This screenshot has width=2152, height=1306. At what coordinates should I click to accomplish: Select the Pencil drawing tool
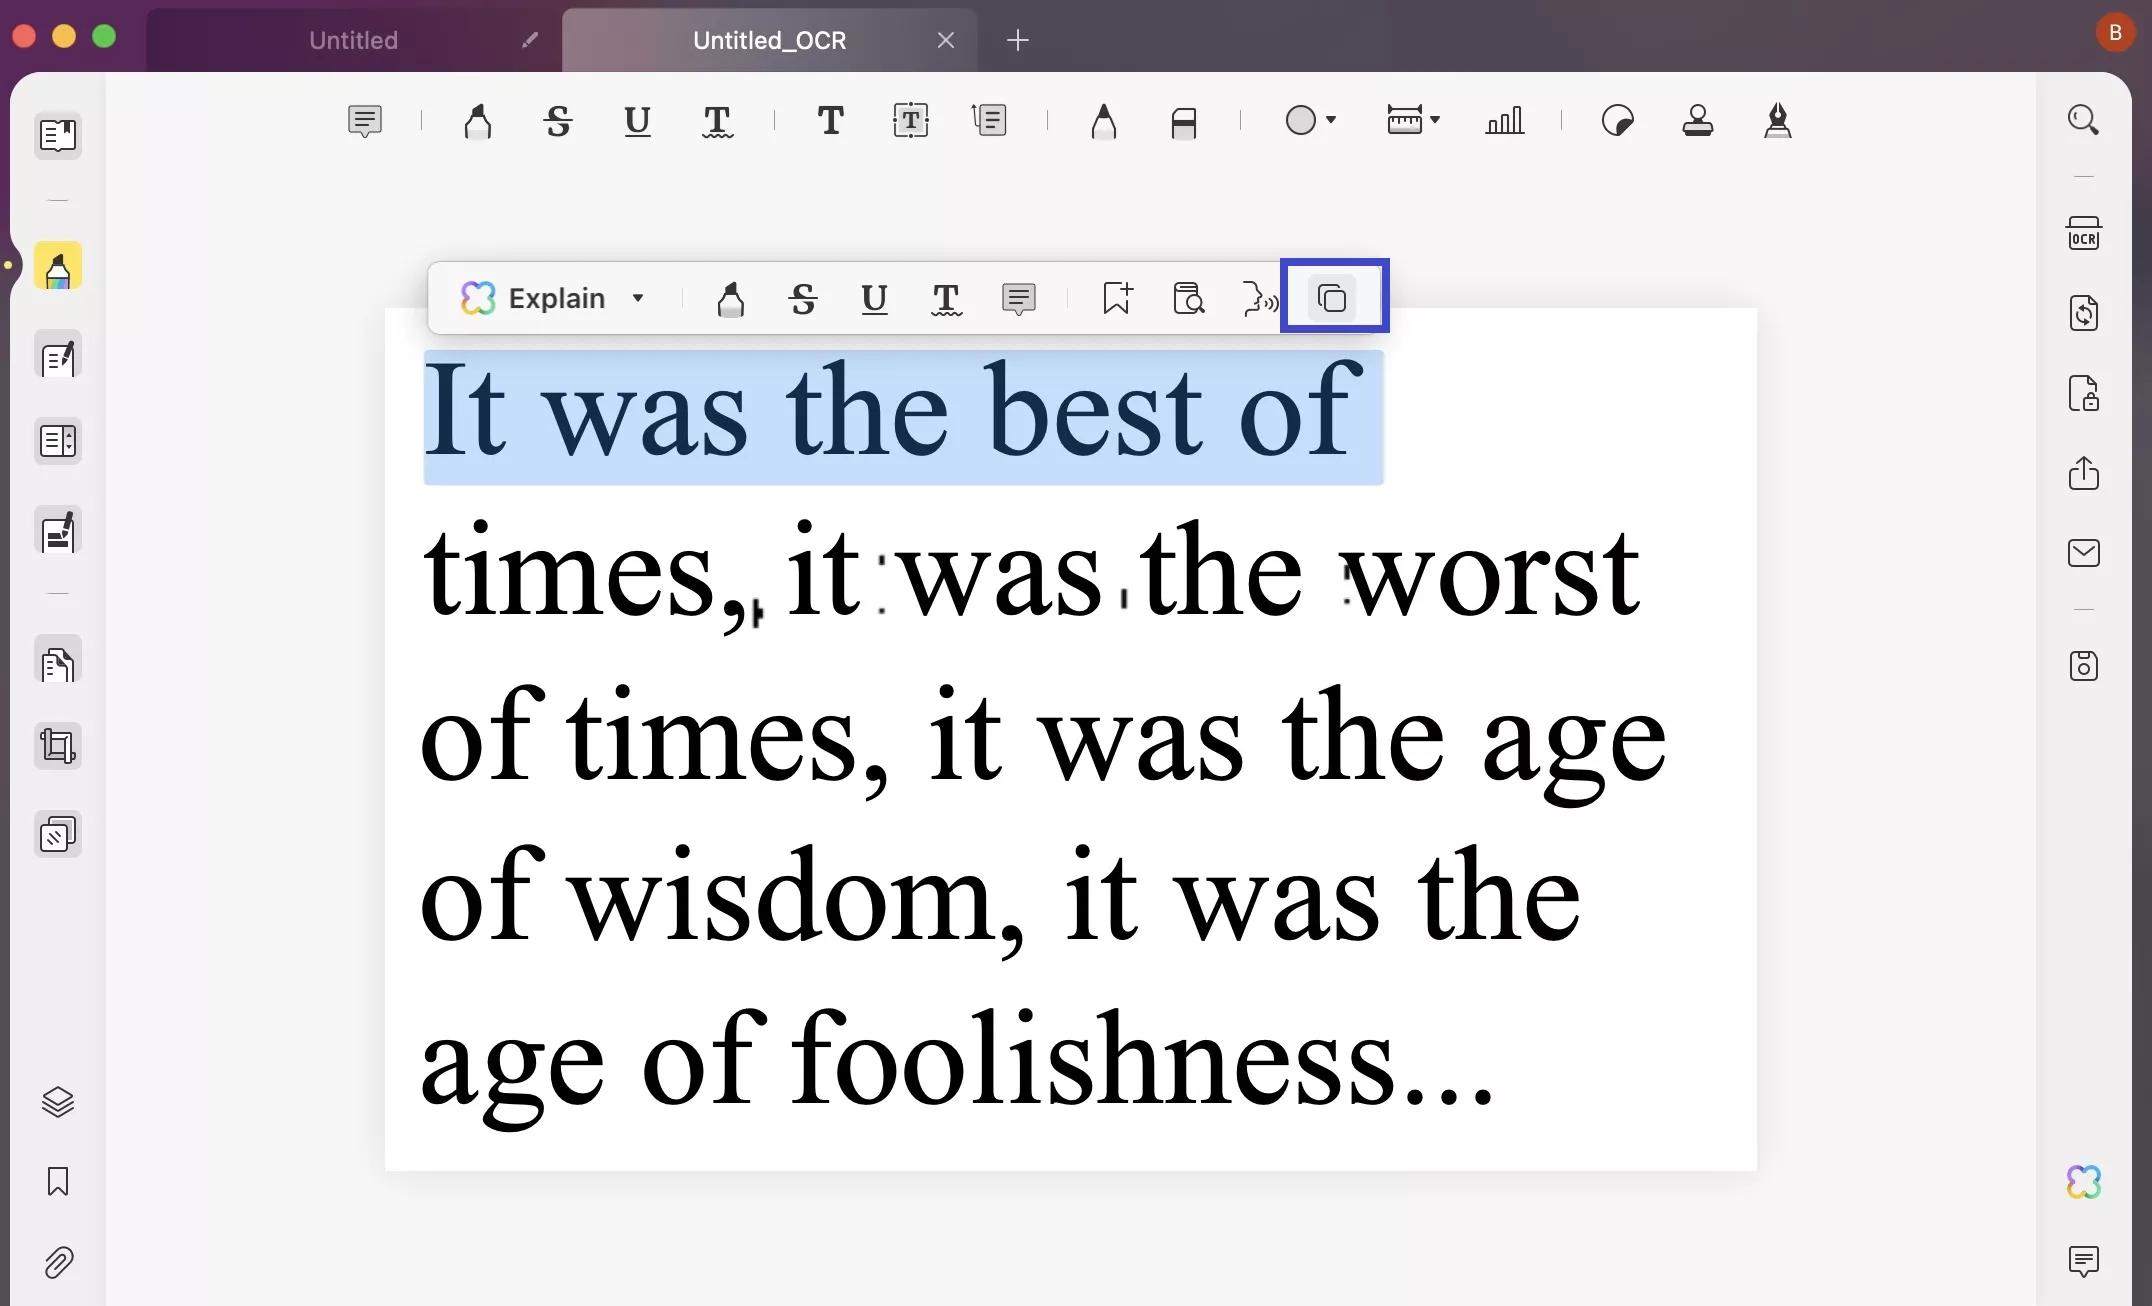1103,121
